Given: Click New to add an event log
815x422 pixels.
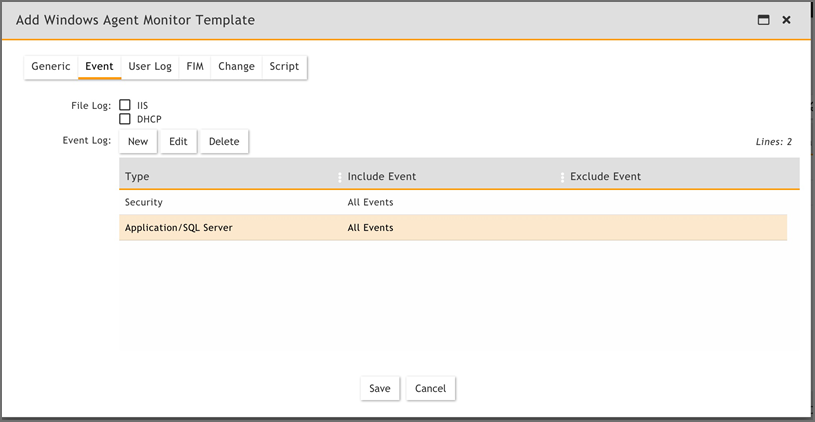Looking at the screenshot, I should (x=138, y=142).
